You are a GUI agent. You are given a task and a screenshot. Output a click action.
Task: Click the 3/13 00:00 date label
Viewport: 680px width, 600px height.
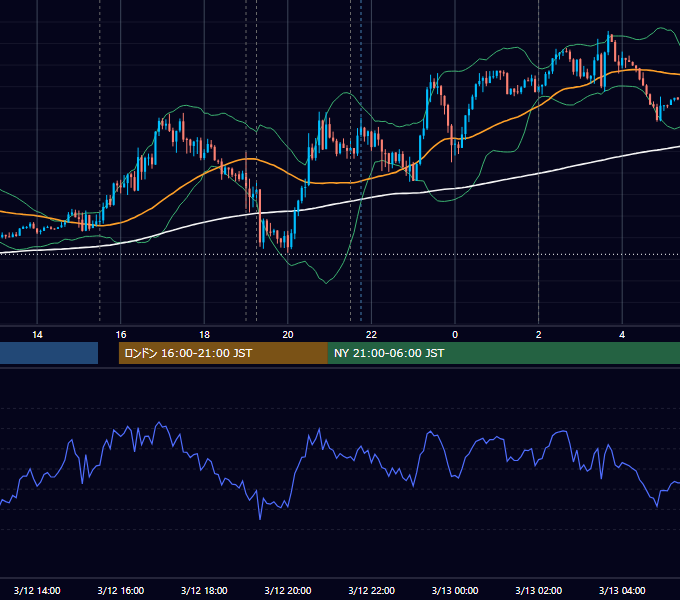[x=455, y=590]
